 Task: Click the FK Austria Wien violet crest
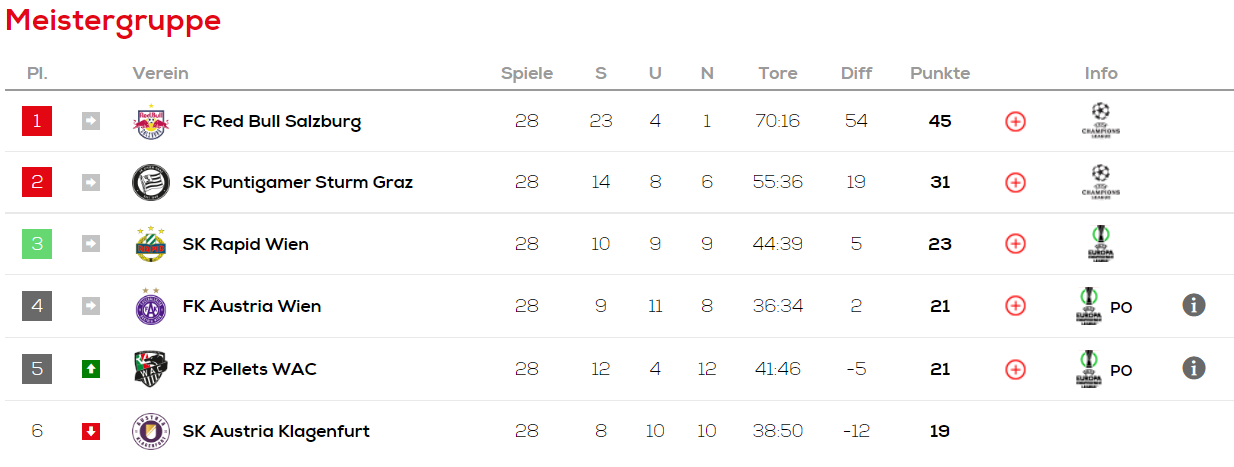click(x=151, y=306)
